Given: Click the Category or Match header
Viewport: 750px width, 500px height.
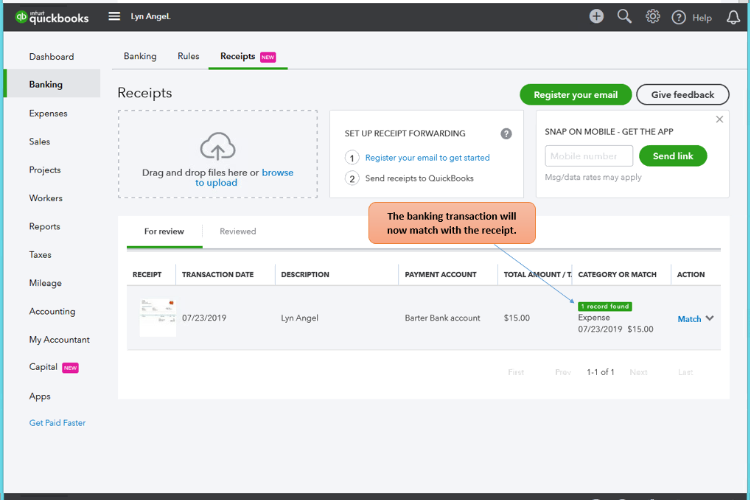Looking at the screenshot, I should pos(617,275).
